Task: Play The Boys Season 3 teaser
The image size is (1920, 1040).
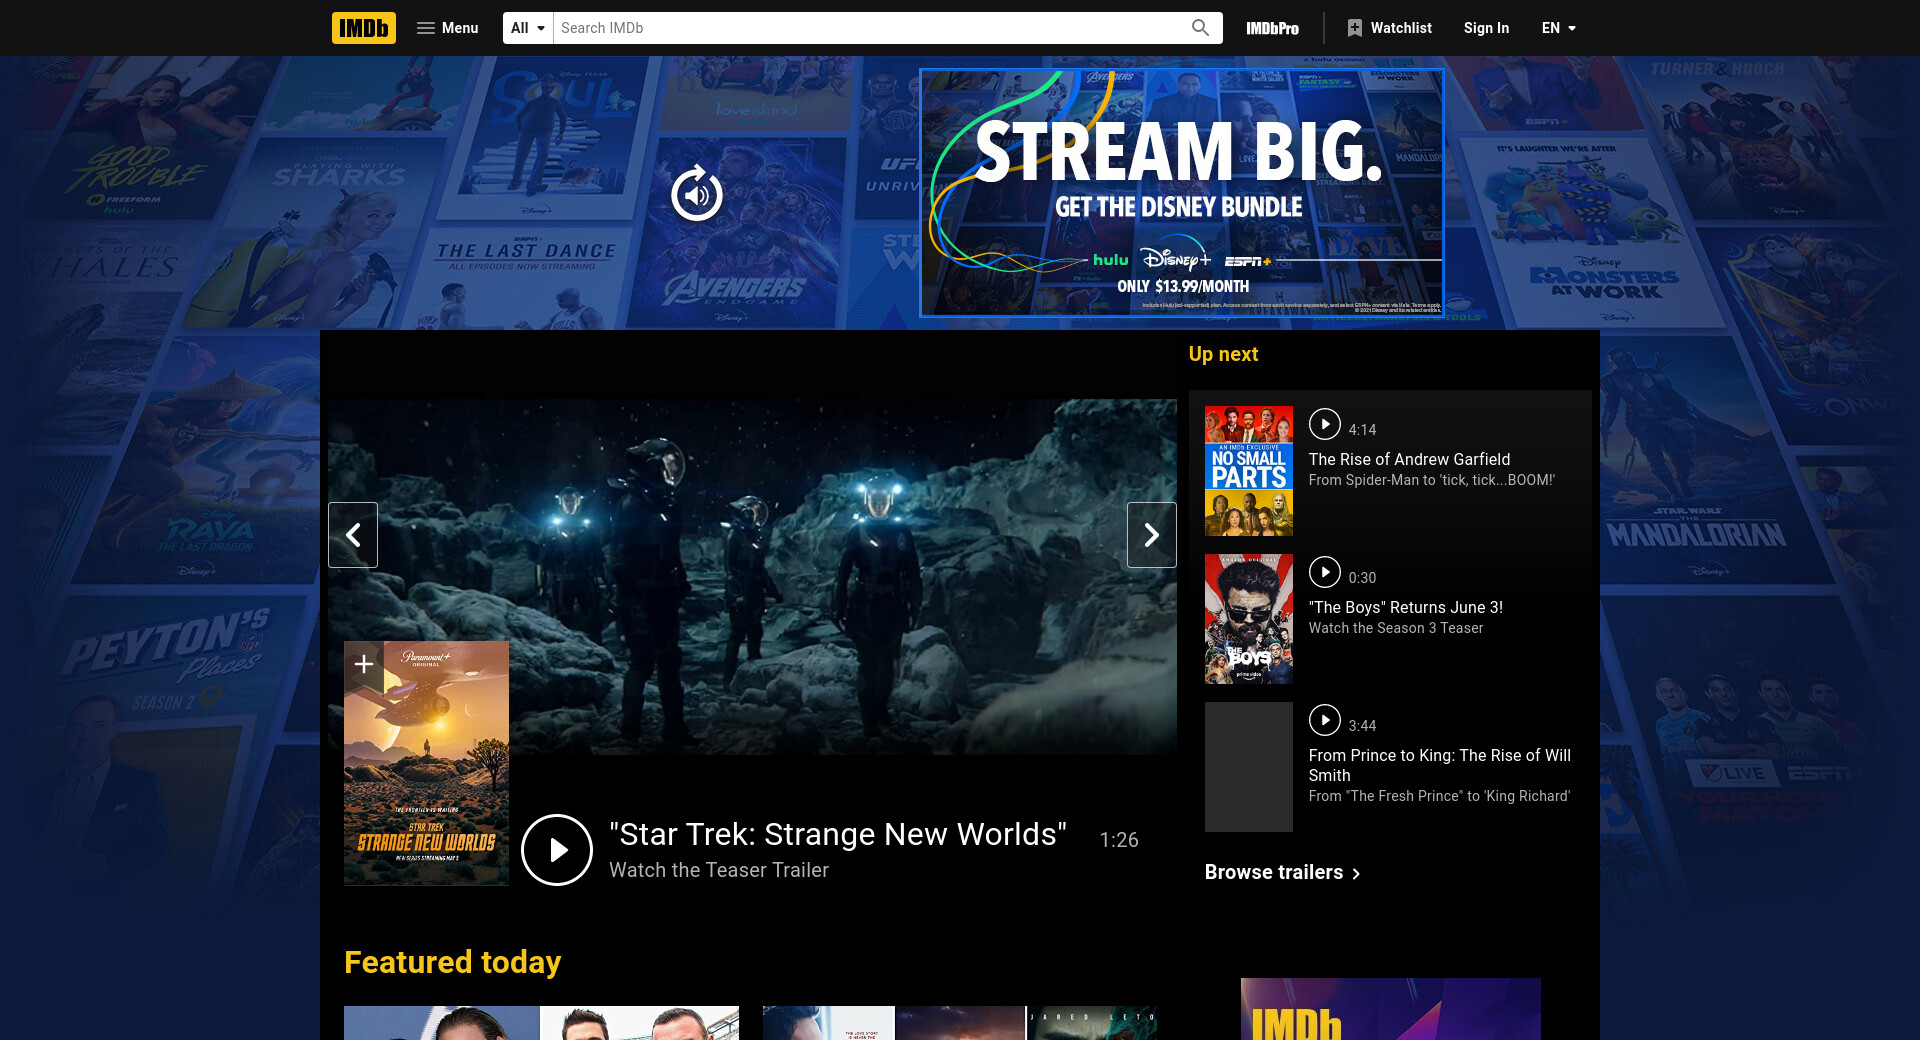Action: [x=1325, y=572]
